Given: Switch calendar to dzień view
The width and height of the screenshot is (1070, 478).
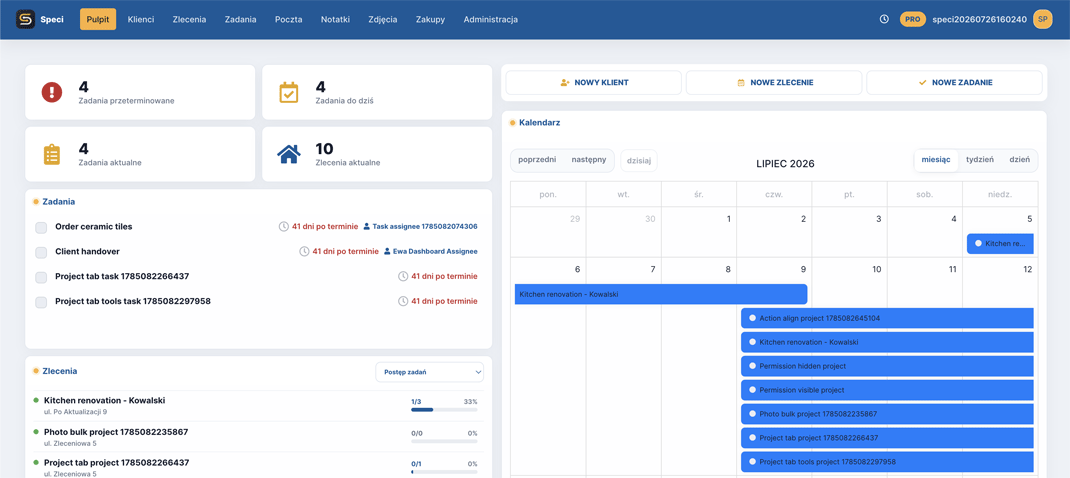Looking at the screenshot, I should point(1019,160).
